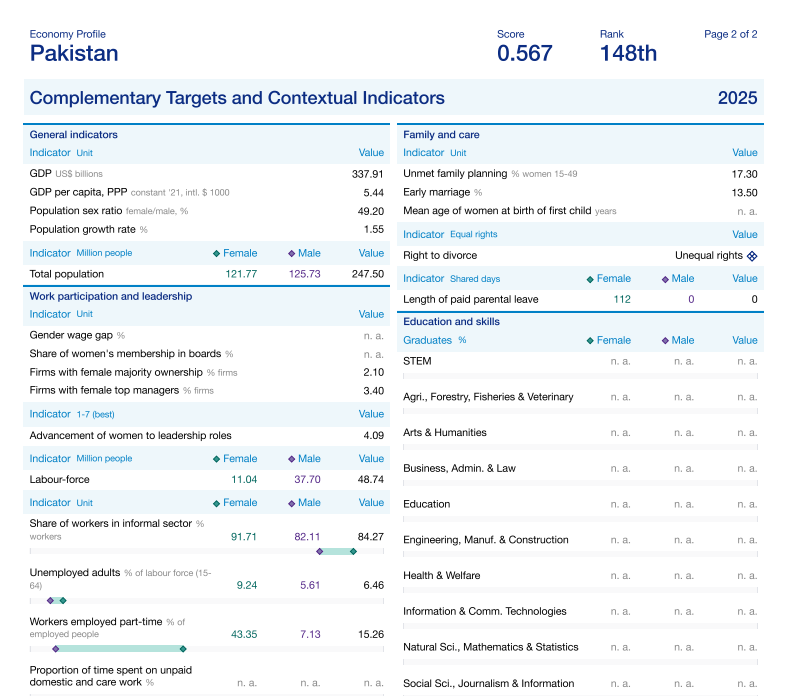This screenshot has width=787, height=696.
Task: Click the Page 2 of 2 label
Action: pyautogui.click(x=730, y=34)
